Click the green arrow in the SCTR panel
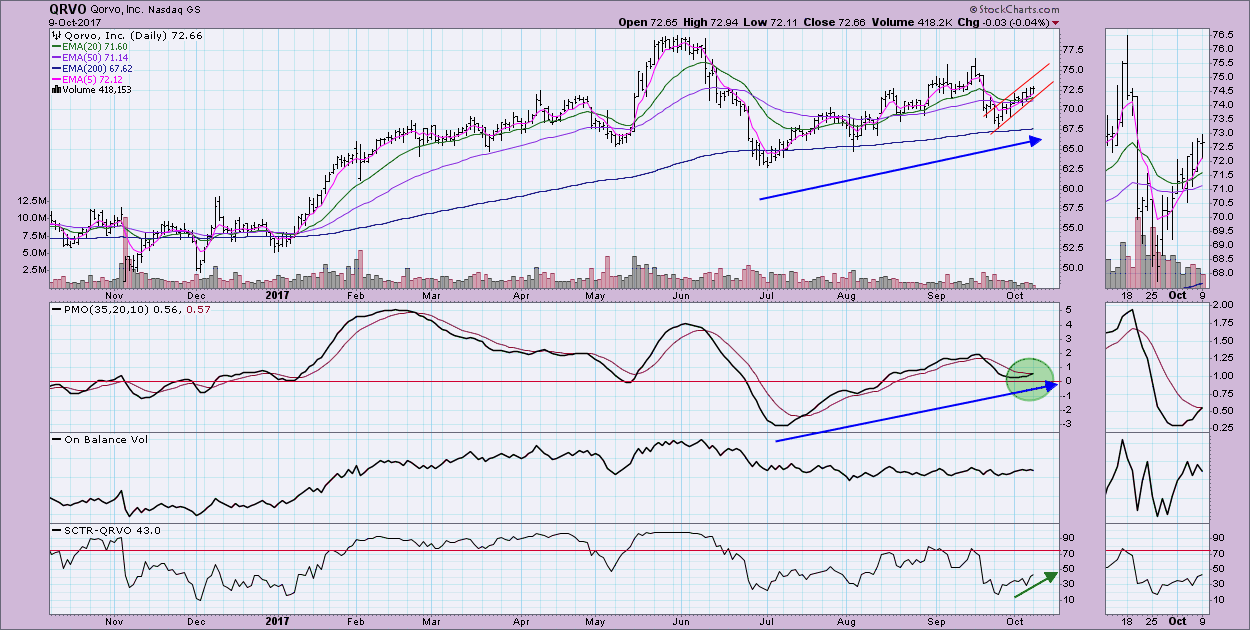The height and width of the screenshot is (630, 1250). (x=1036, y=584)
